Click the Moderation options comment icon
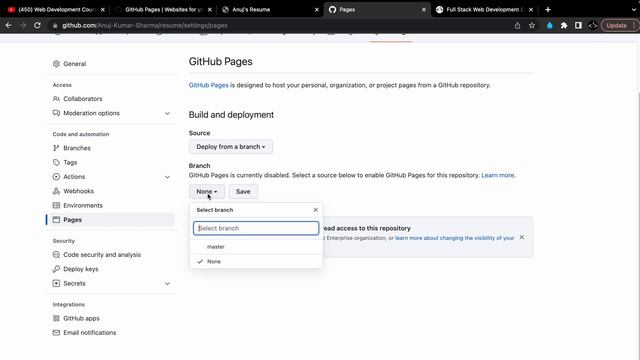This screenshot has height=360, width=640. (56, 113)
